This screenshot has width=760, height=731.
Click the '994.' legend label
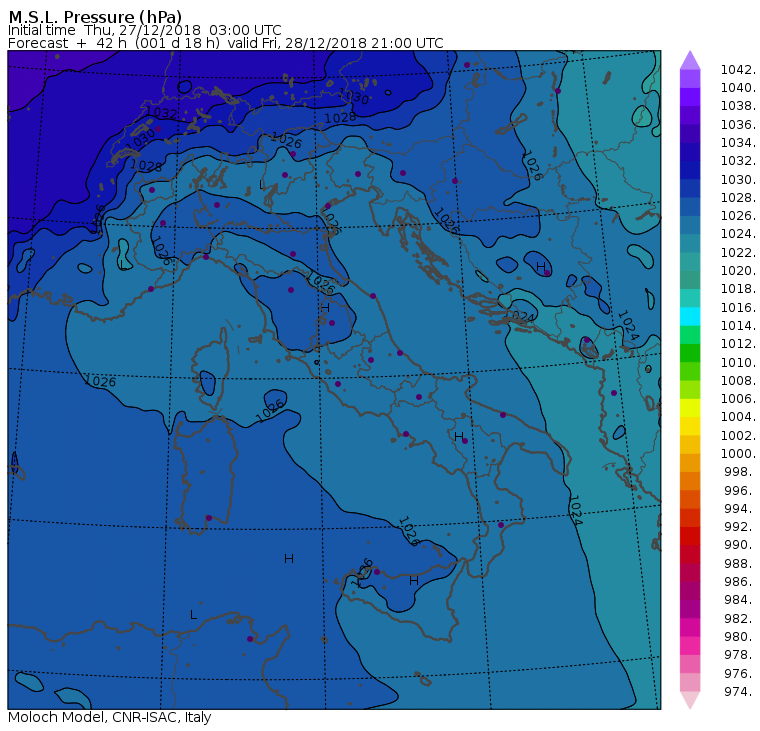pyautogui.click(x=740, y=509)
